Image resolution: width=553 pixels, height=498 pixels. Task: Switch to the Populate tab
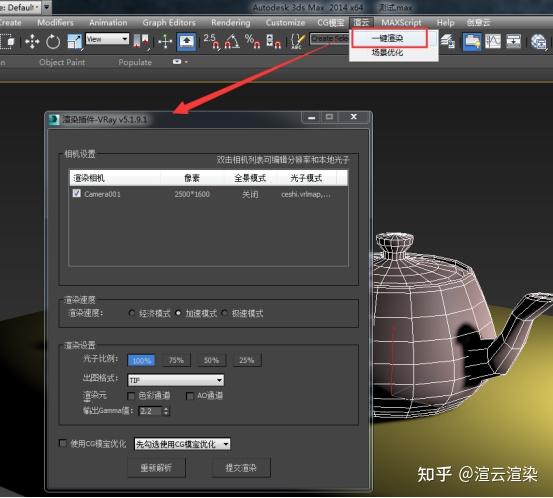(x=135, y=62)
